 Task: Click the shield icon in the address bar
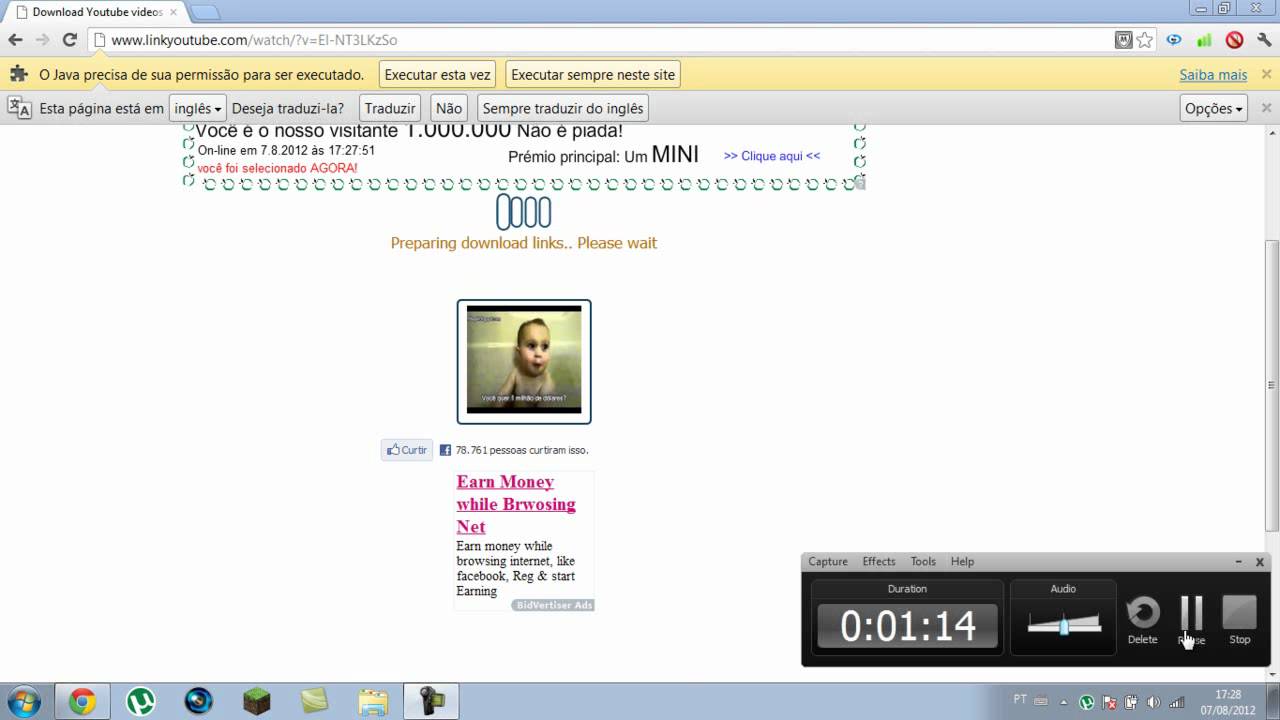[1124, 40]
